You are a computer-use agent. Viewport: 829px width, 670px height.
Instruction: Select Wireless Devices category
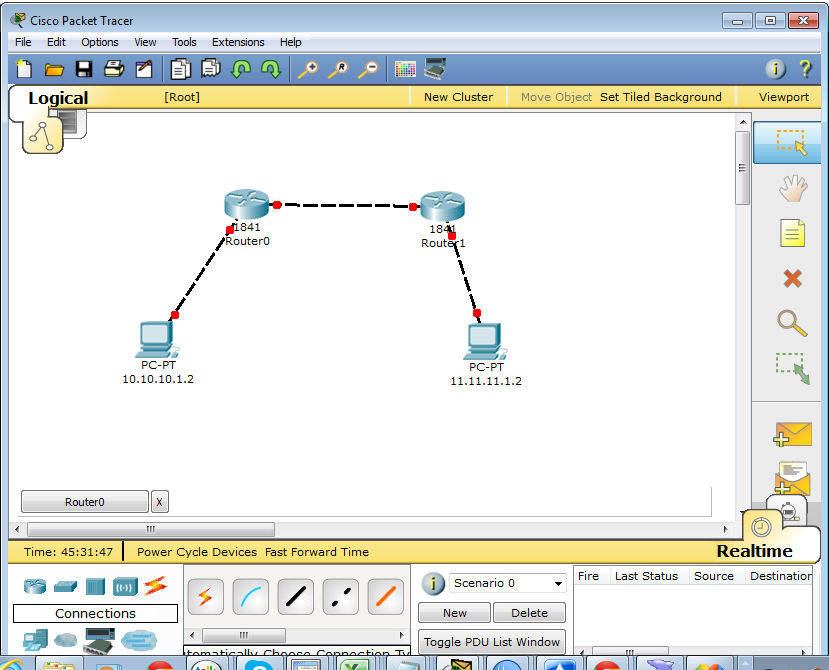pos(125,586)
